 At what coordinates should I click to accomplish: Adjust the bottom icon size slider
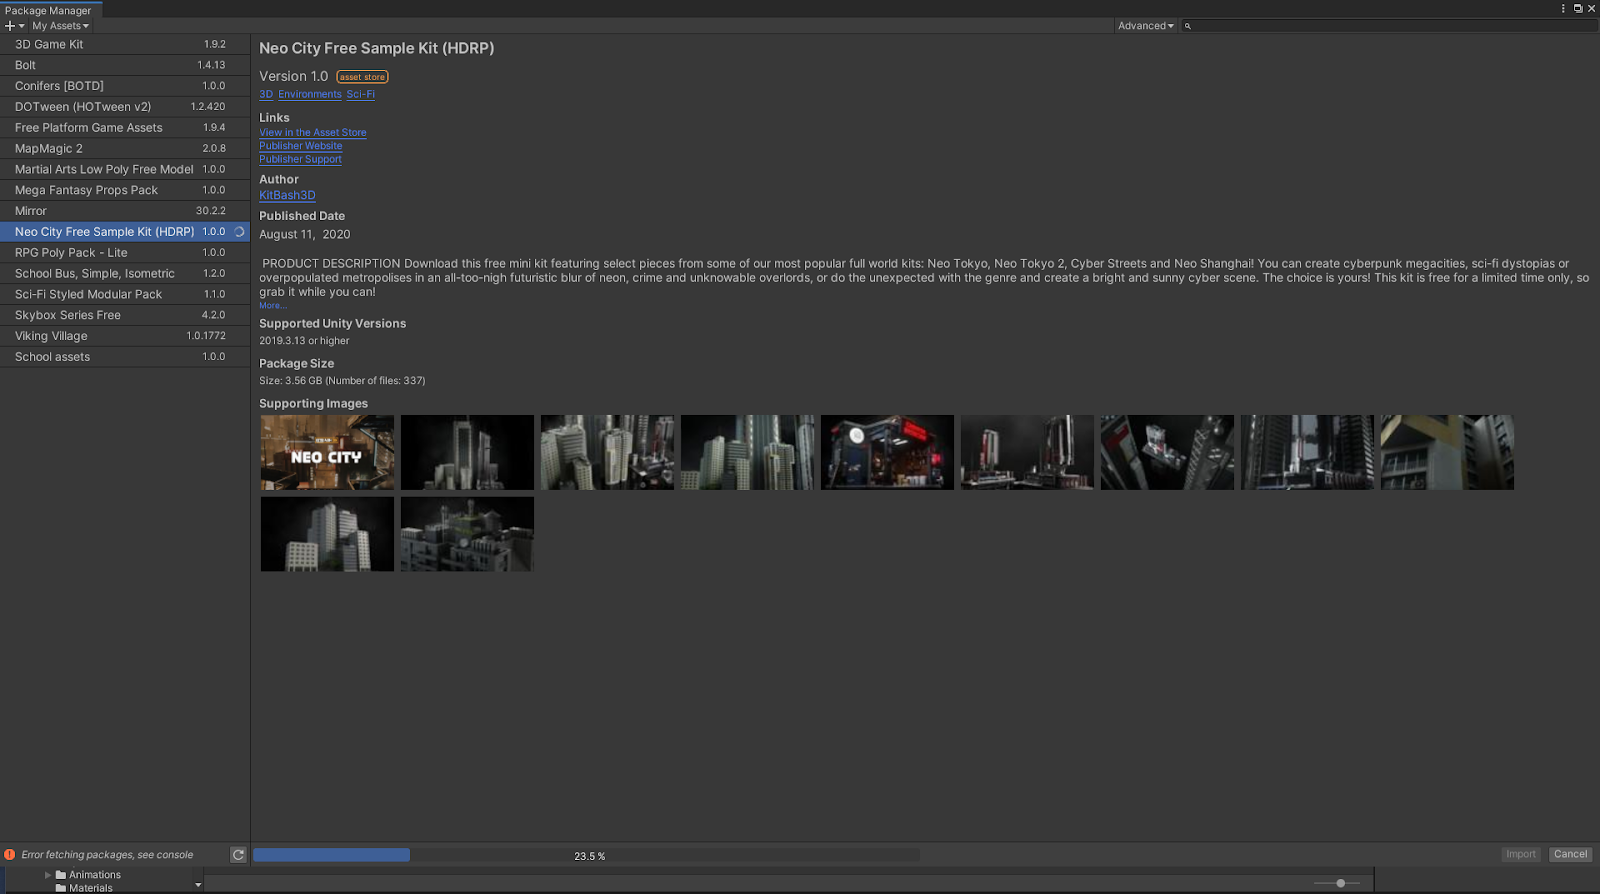[1340, 883]
